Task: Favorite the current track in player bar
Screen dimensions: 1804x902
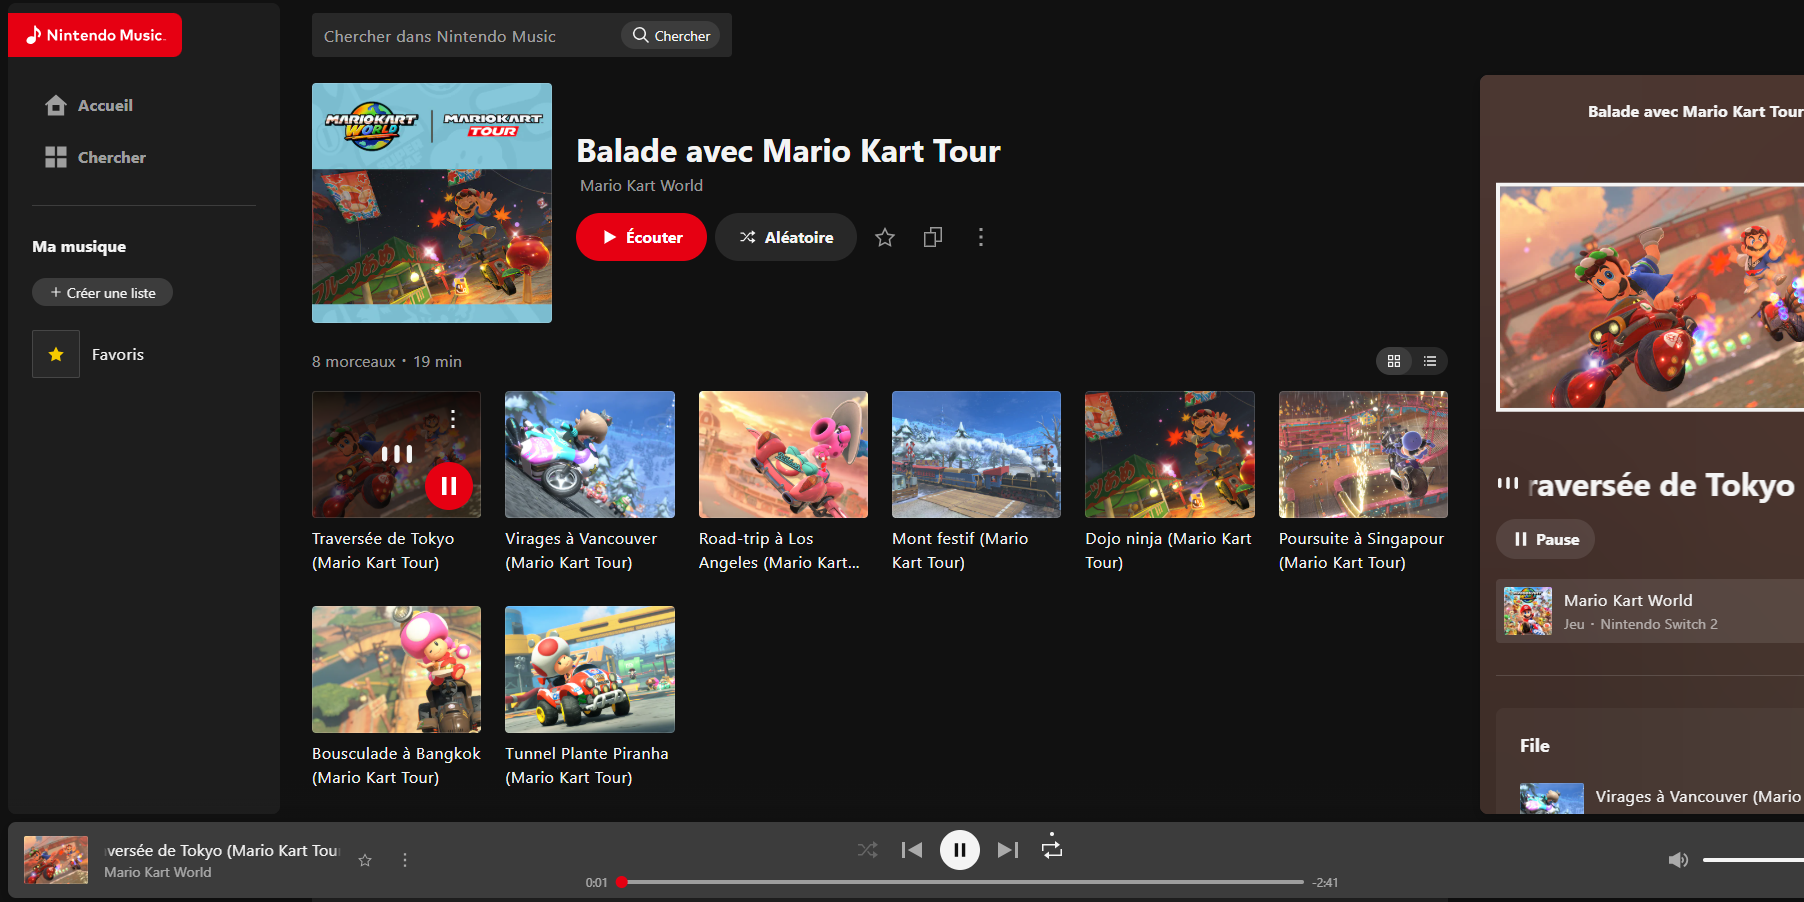Action: coord(365,860)
